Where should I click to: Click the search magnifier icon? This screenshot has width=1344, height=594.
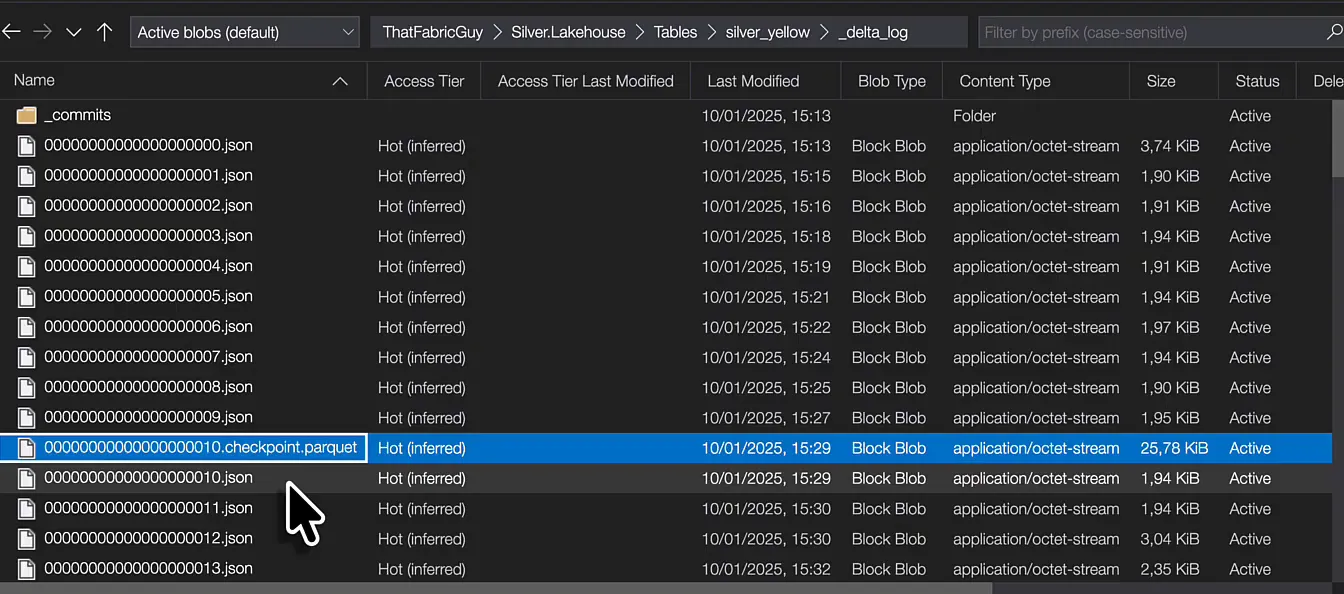1334,32
